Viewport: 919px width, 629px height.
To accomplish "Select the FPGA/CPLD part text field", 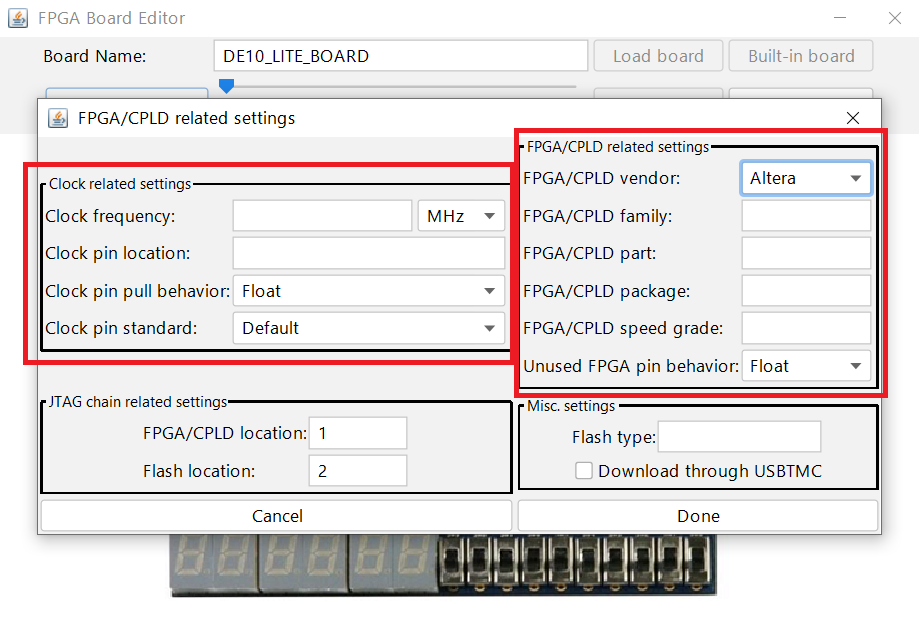I will 805,253.
